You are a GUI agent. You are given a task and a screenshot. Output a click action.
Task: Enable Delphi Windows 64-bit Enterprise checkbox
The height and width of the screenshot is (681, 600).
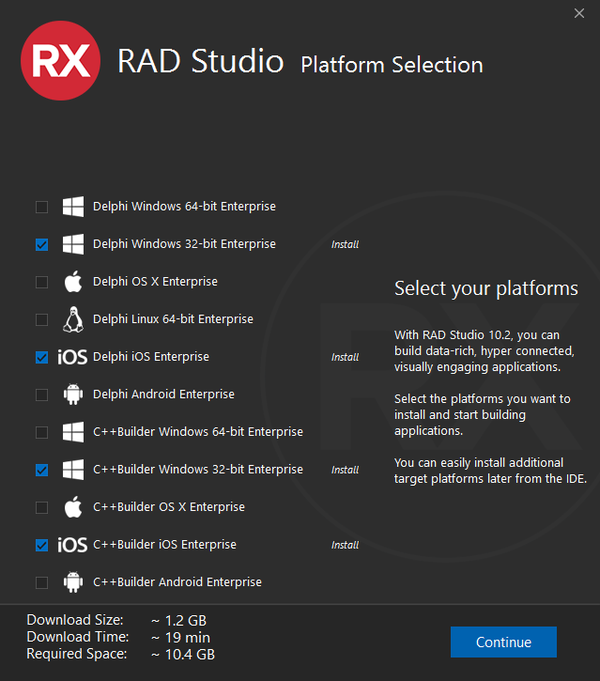[42, 207]
